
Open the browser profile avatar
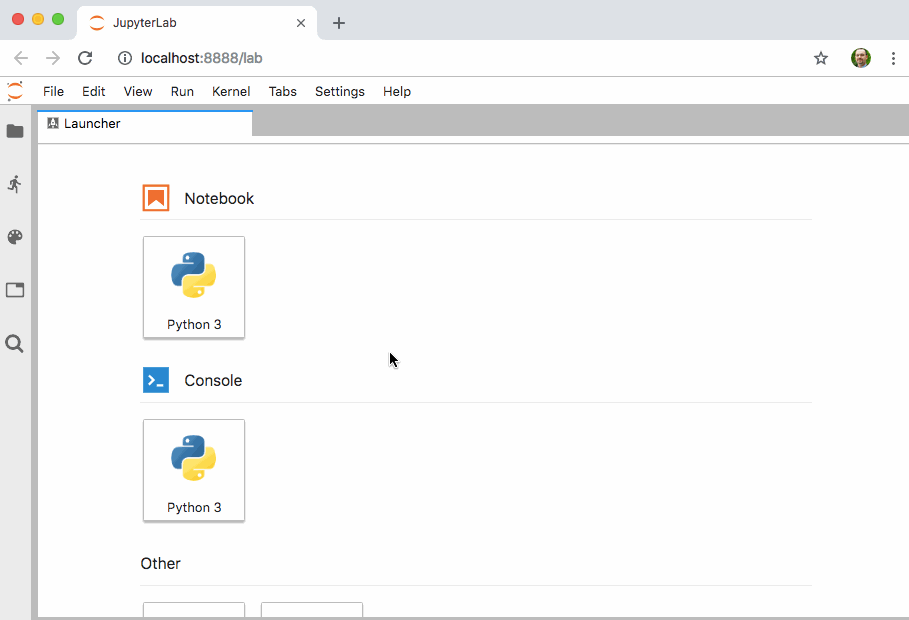(x=861, y=58)
